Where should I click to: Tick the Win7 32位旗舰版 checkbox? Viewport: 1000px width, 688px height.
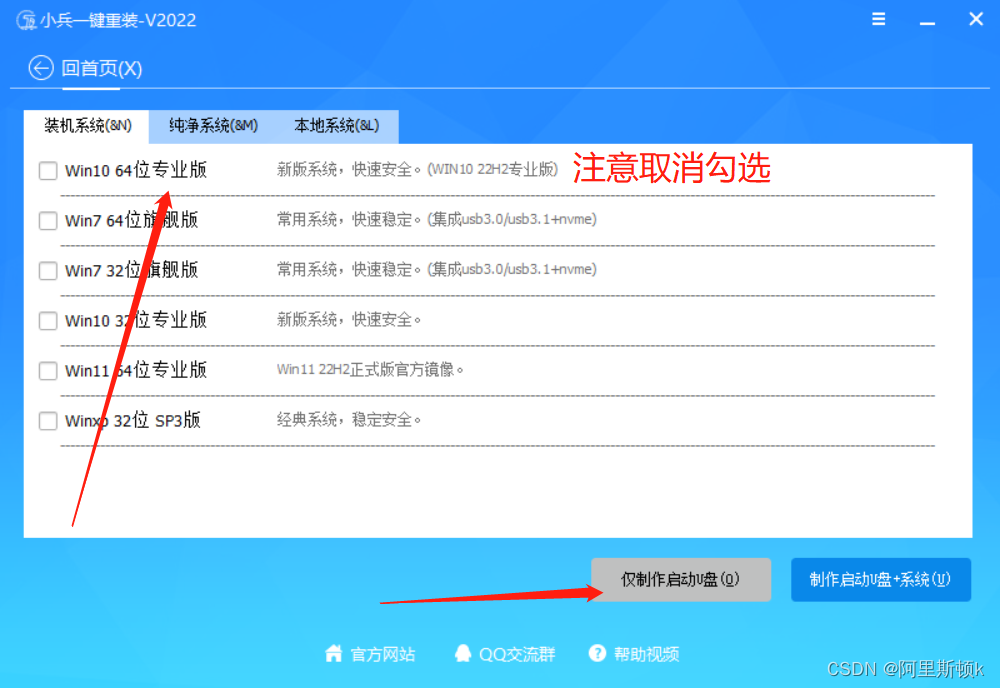pyautogui.click(x=48, y=271)
